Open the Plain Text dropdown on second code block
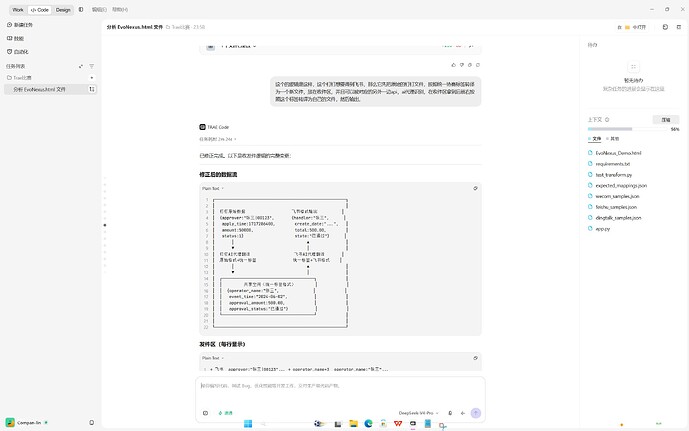 [213, 358]
